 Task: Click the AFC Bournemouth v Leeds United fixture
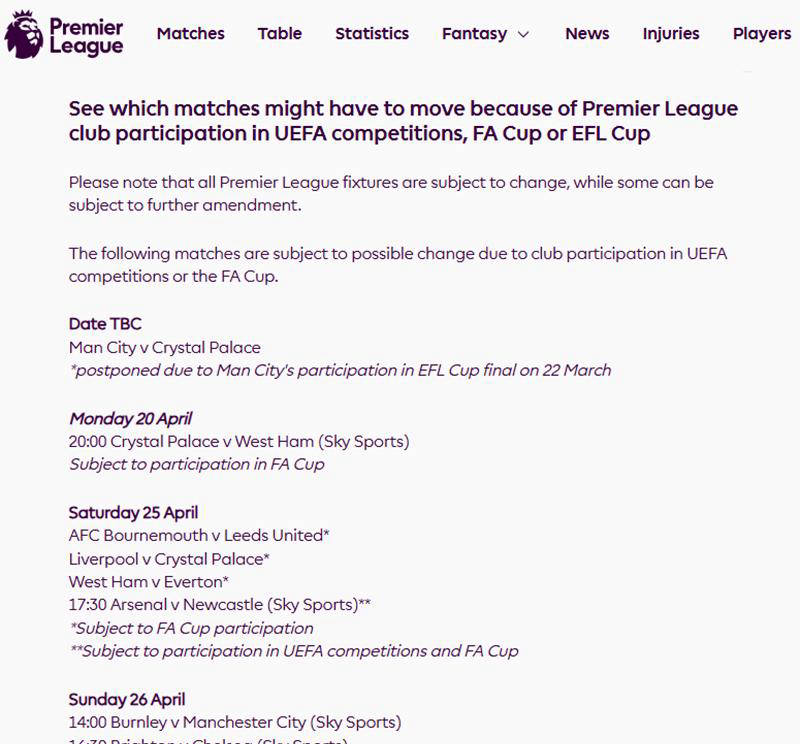pyautogui.click(x=199, y=535)
